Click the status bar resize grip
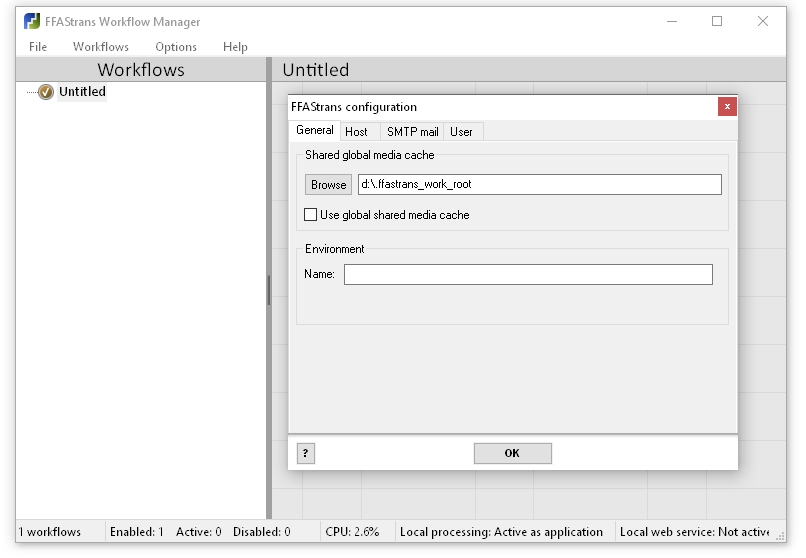The height and width of the screenshot is (558, 806). [780, 536]
